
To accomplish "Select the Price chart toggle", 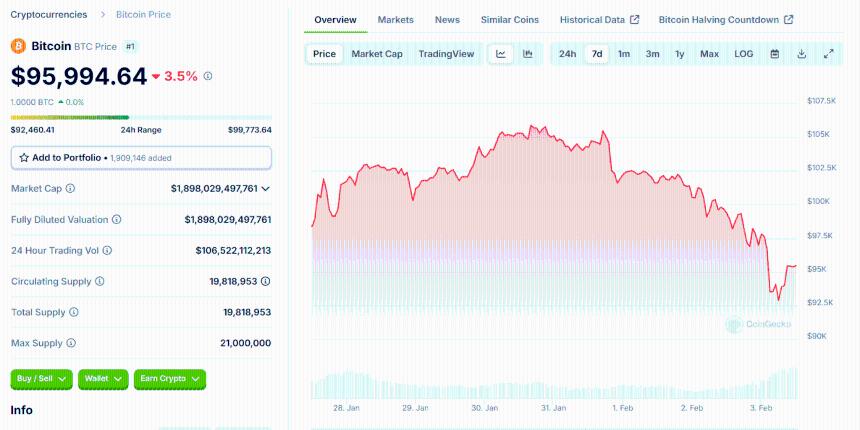I will [x=324, y=54].
